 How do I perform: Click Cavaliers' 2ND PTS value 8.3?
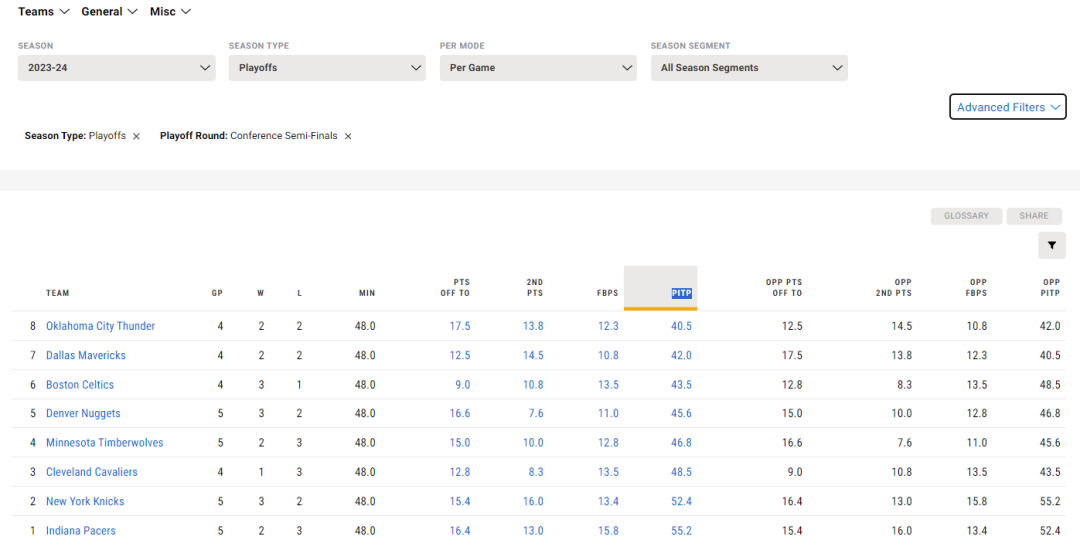(536, 472)
